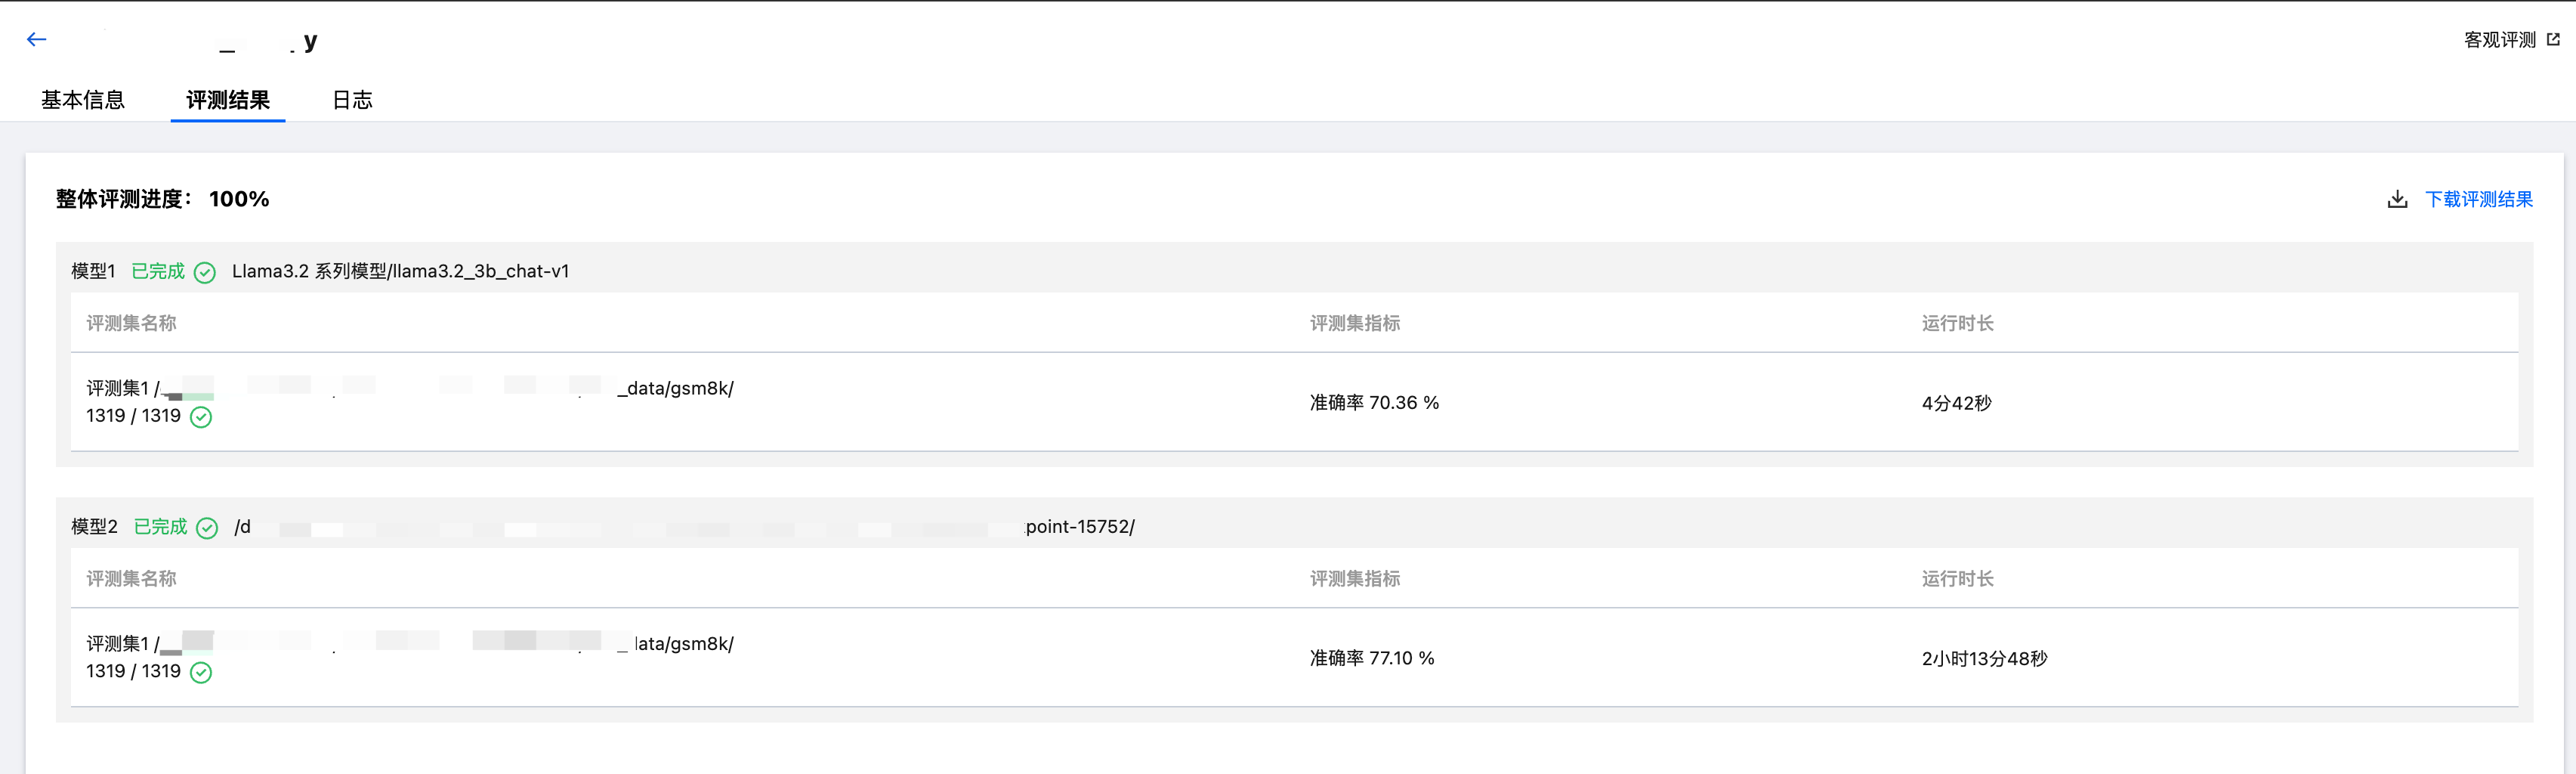This screenshot has height=774, width=2576.
Task: Click the 1319/1319 checkmark under 模型1
Action: pos(201,417)
